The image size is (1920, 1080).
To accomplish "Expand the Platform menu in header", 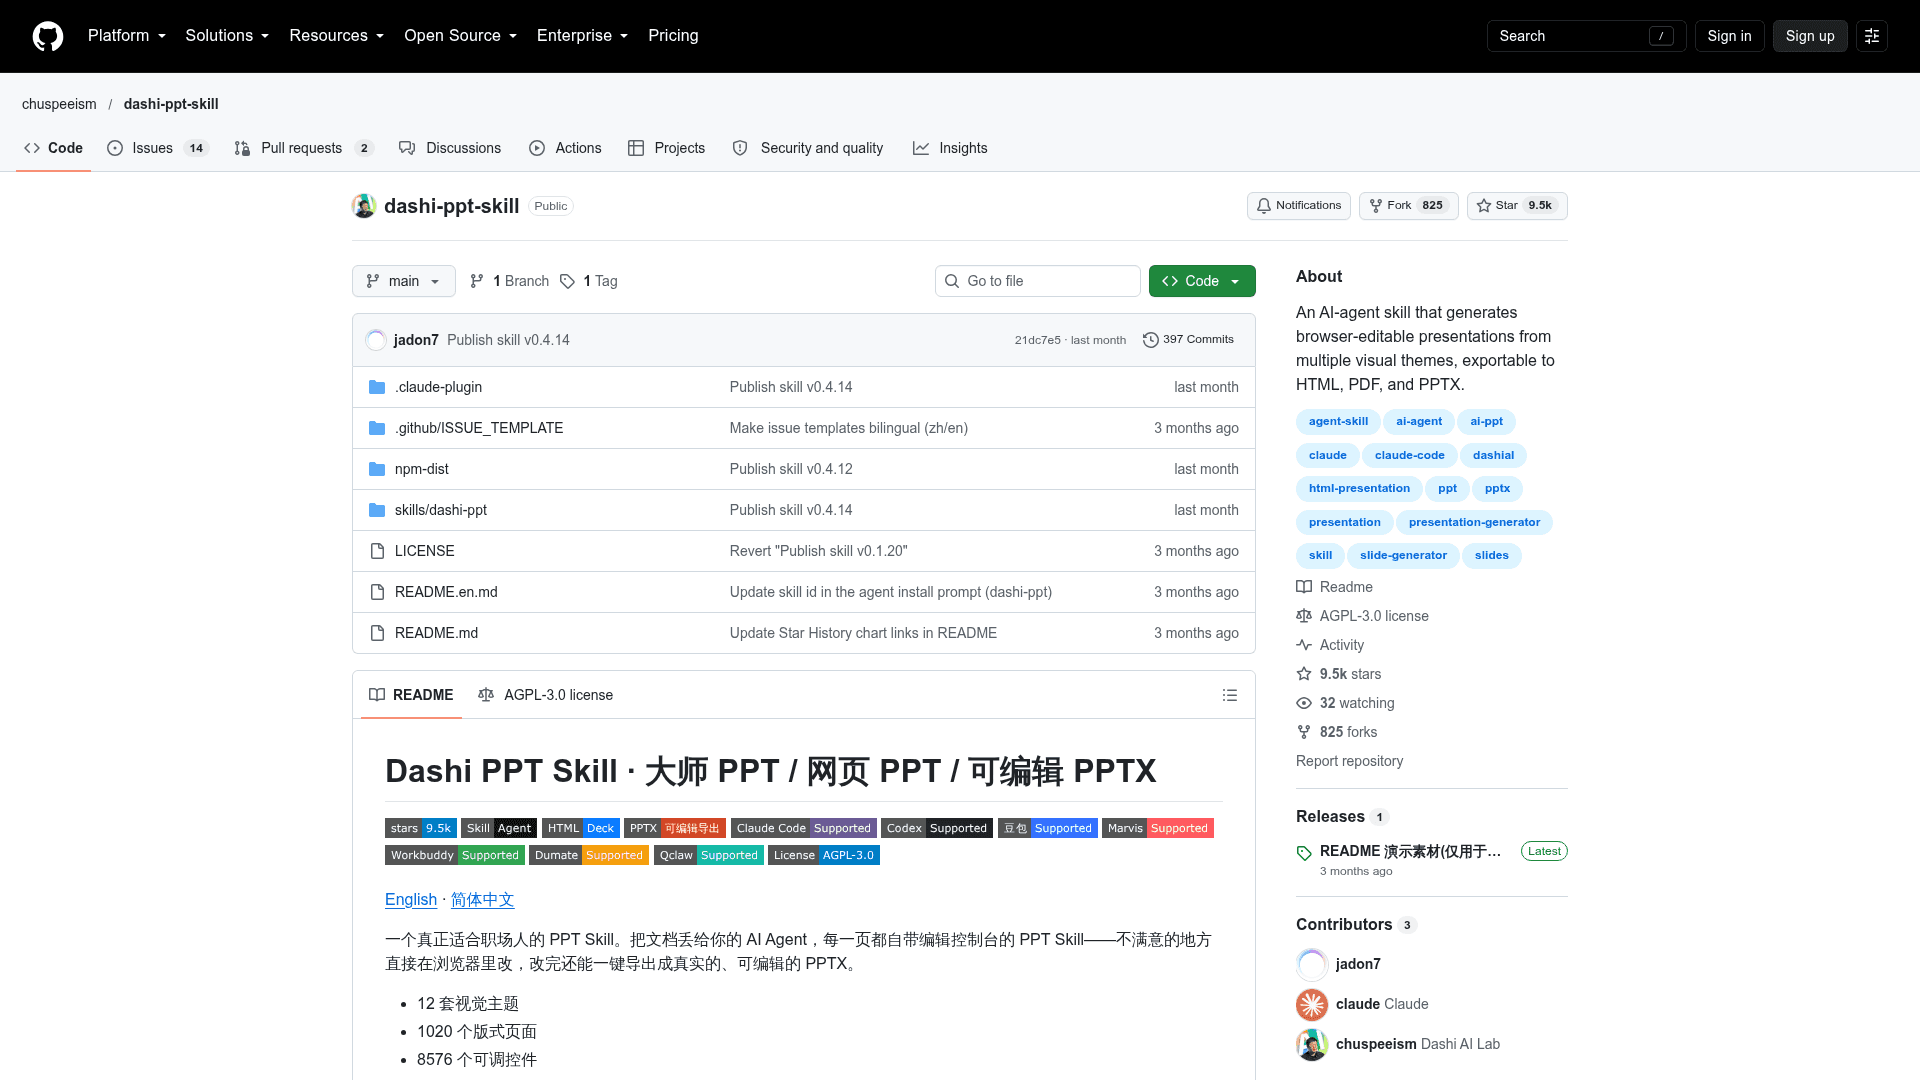I will (x=127, y=36).
